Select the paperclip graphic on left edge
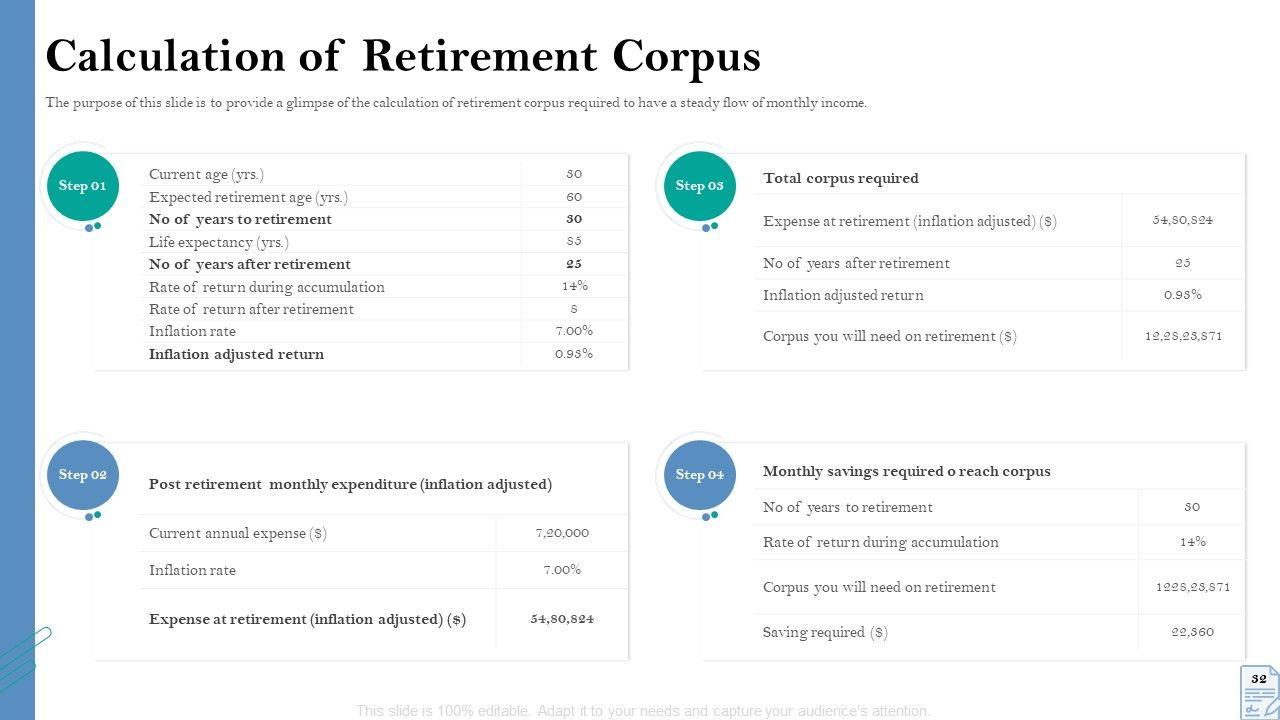 pos(22,655)
